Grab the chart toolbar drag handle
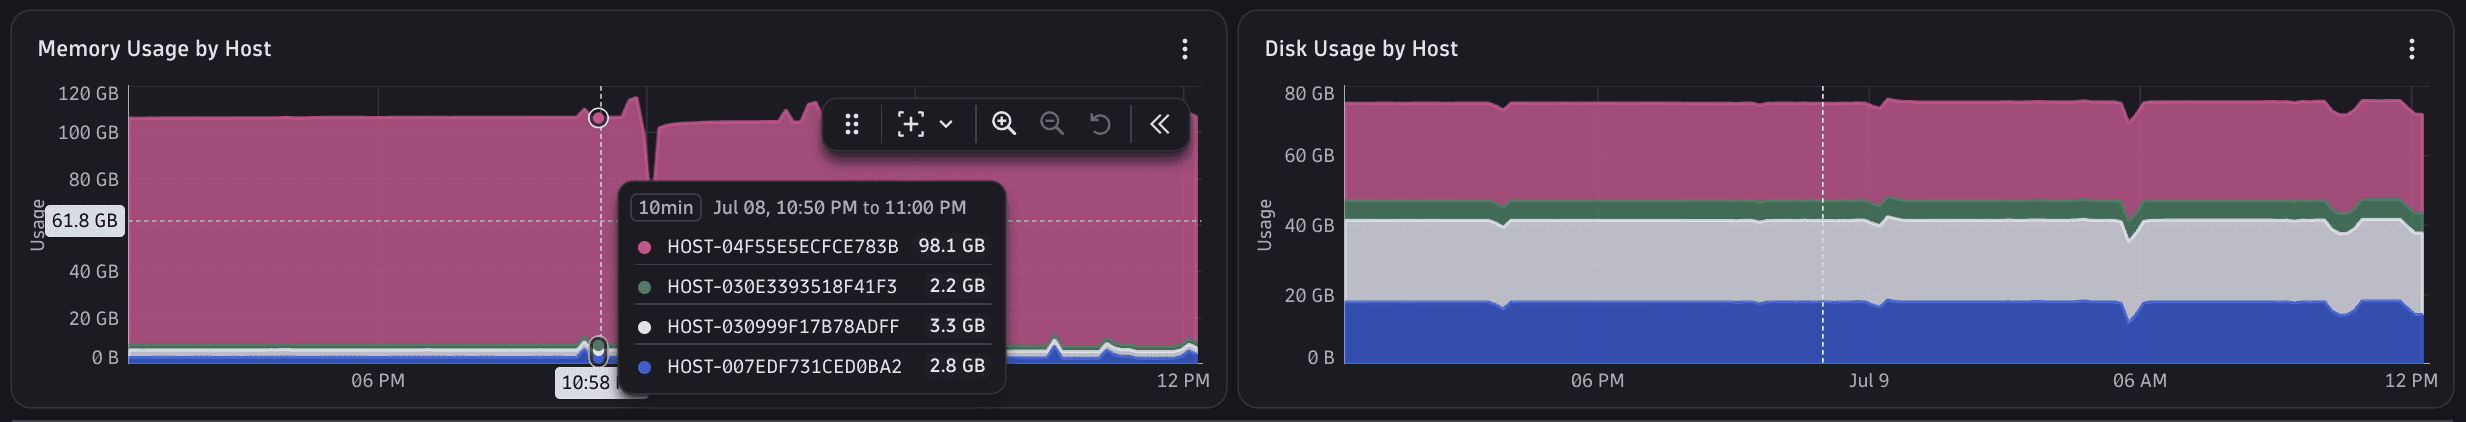 point(852,124)
